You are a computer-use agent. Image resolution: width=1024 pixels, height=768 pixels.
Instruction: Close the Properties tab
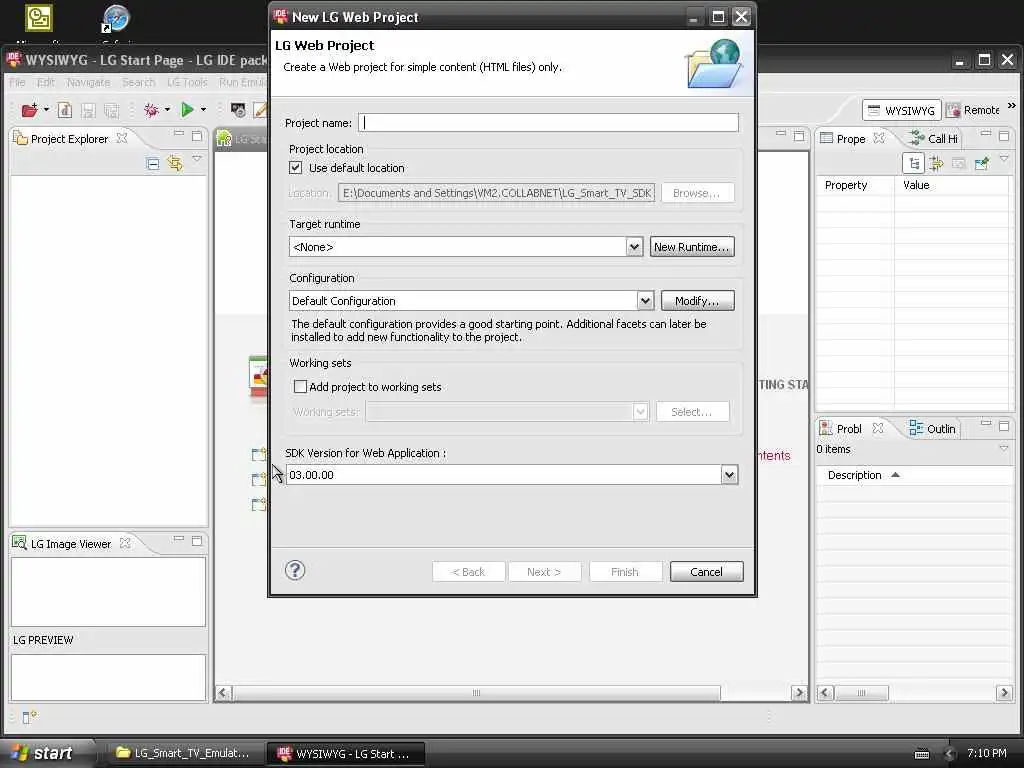[879, 138]
